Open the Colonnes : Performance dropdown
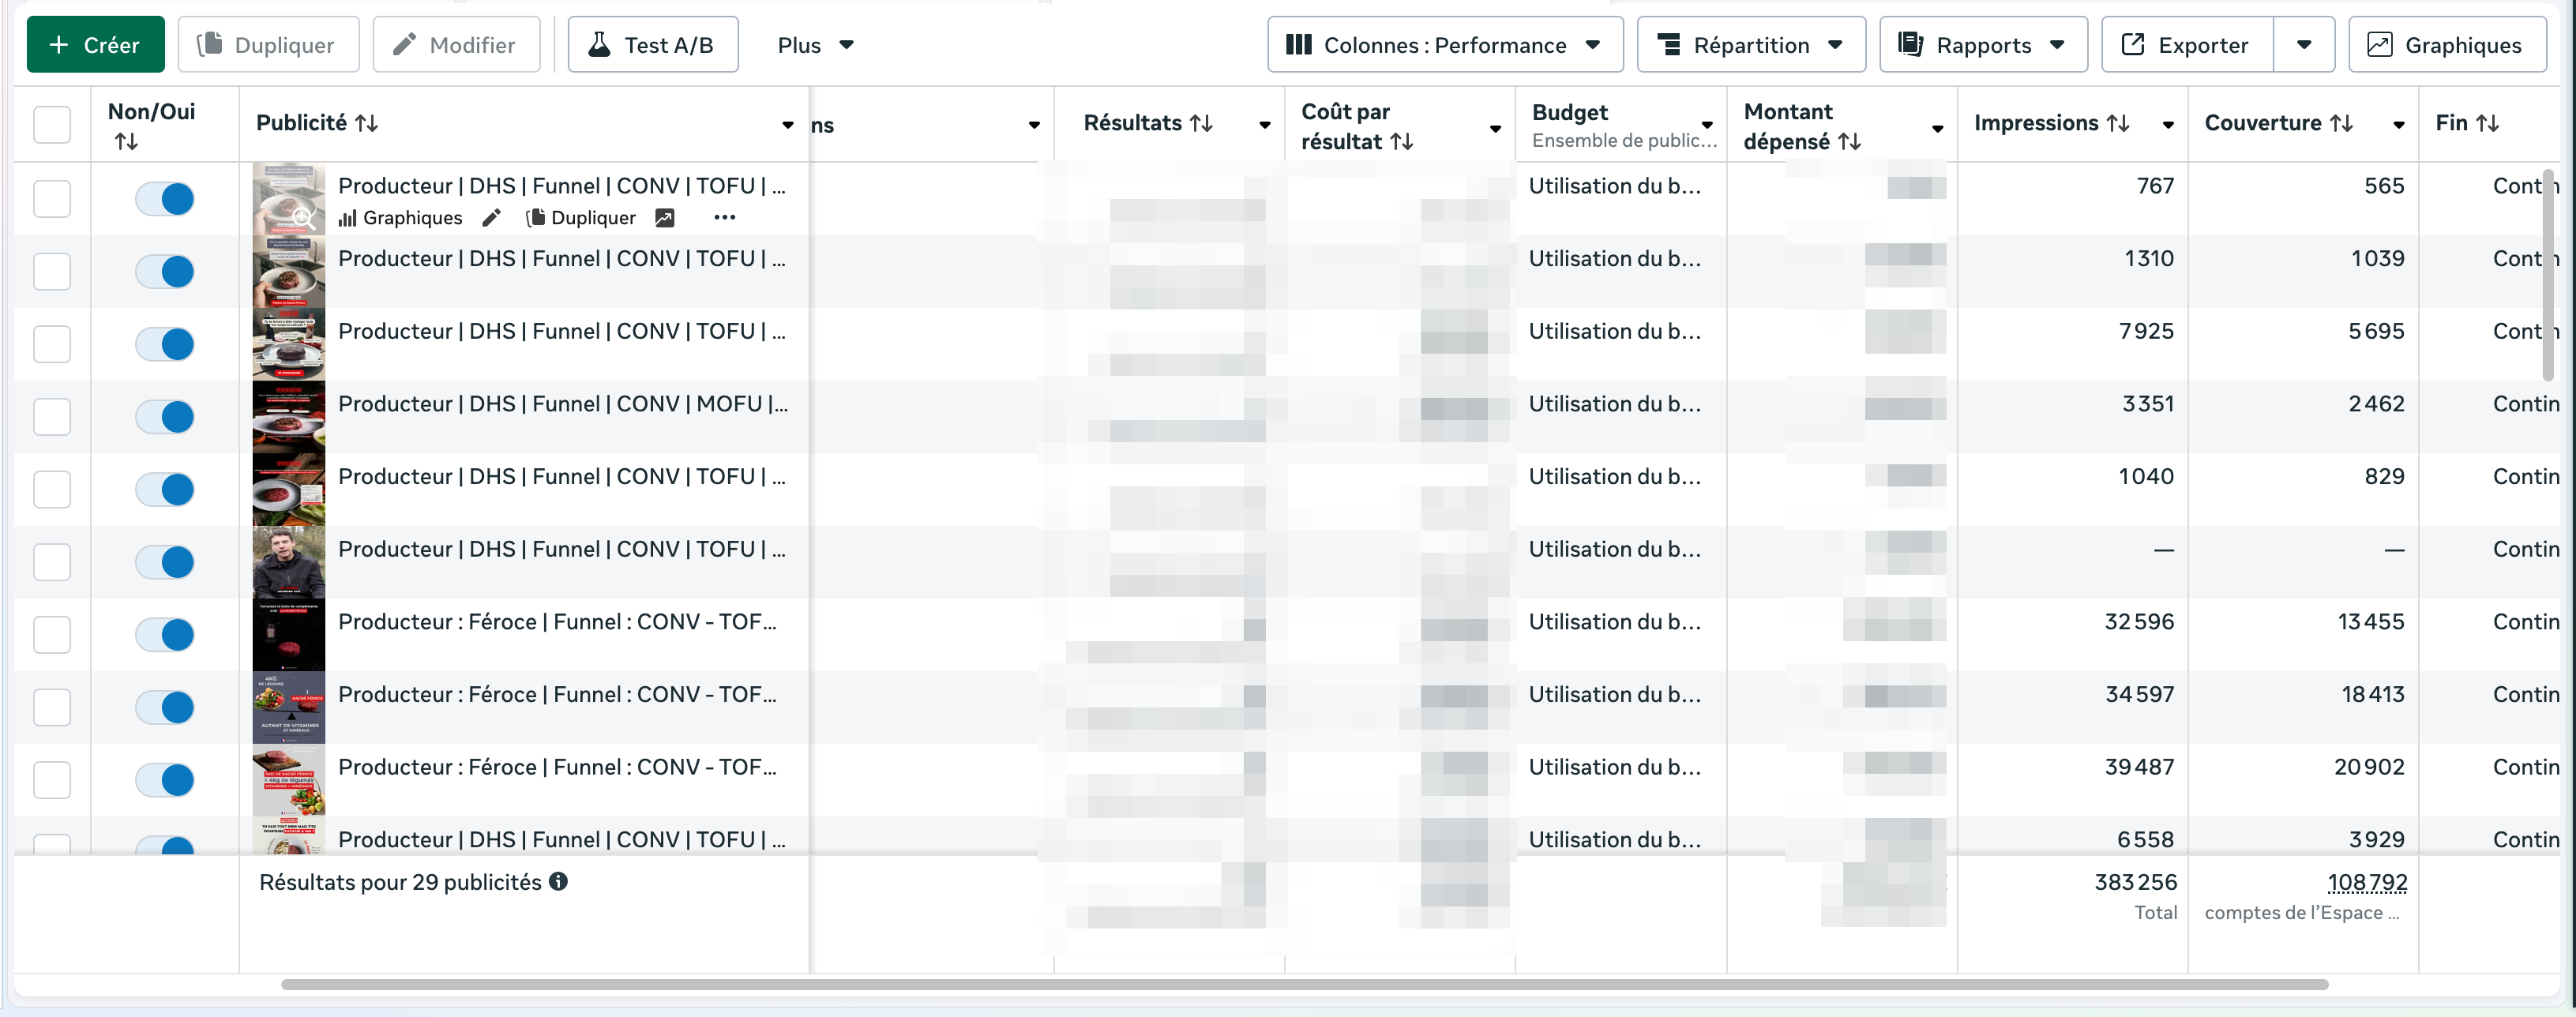 coord(1444,45)
